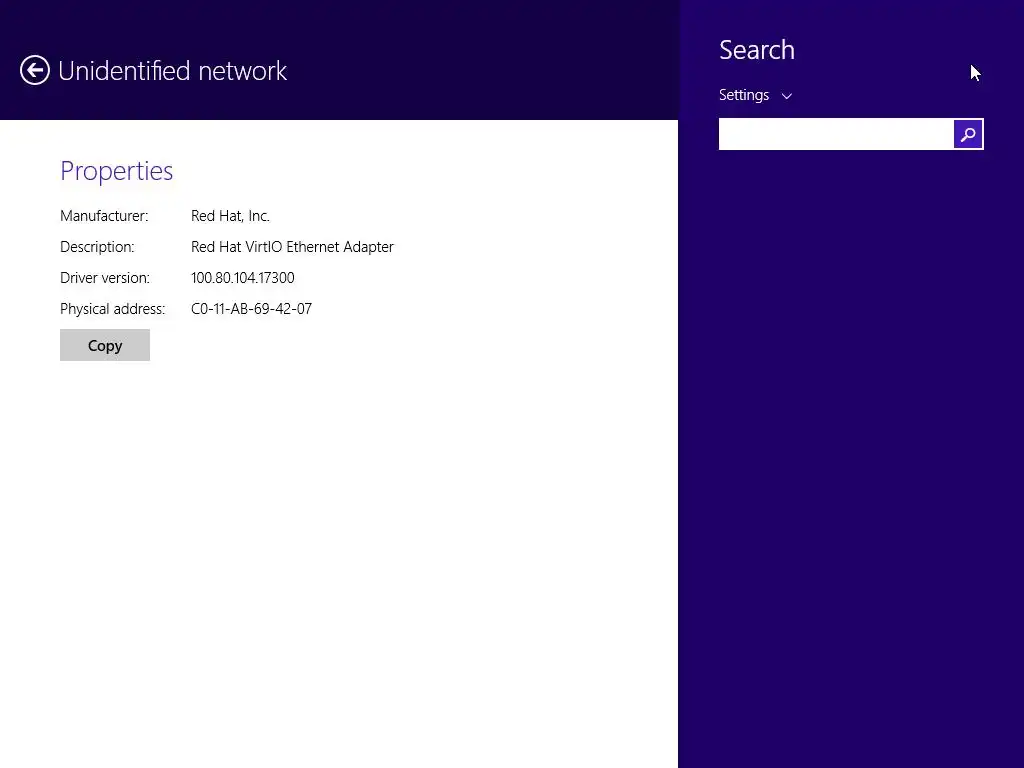This screenshot has height=768, width=1024.
Task: Focus the Search text box
Action: [836, 134]
